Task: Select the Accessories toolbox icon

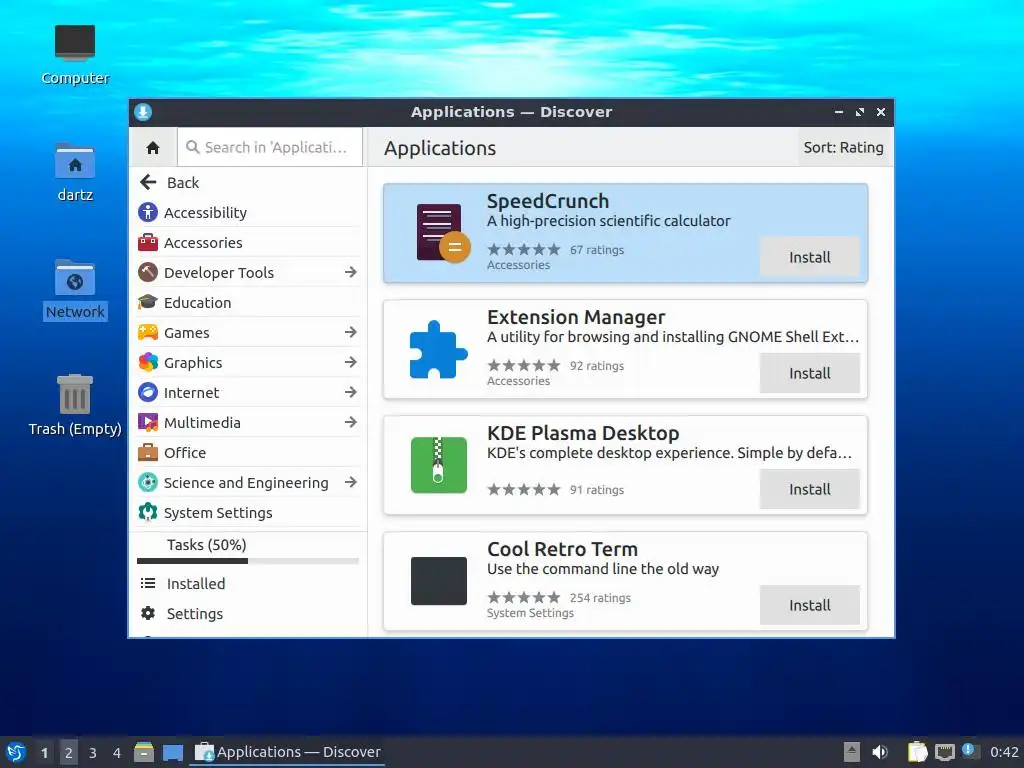Action: coord(148,242)
